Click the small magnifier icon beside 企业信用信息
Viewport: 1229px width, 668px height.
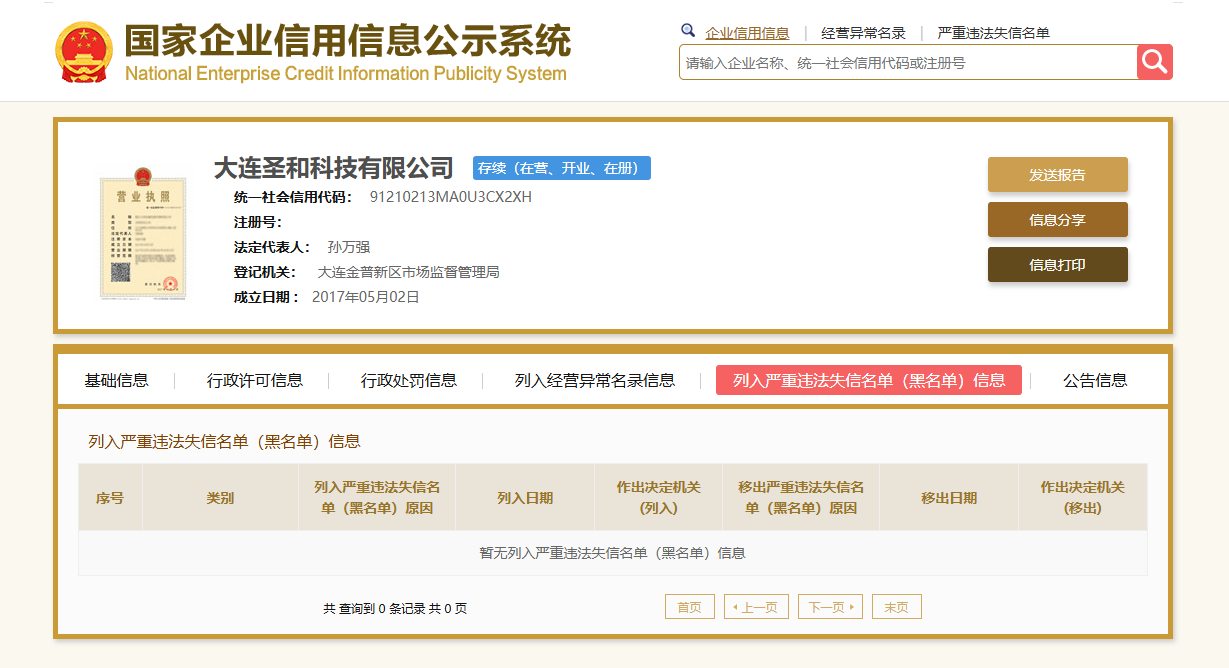point(688,31)
